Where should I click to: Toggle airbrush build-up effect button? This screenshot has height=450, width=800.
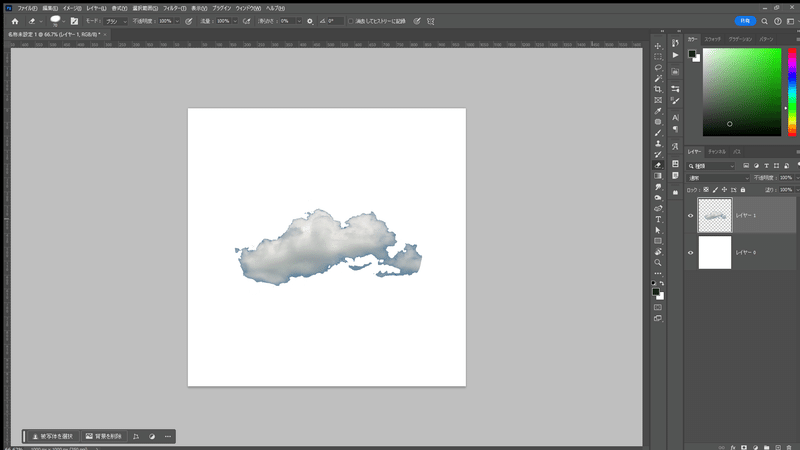coord(247,21)
